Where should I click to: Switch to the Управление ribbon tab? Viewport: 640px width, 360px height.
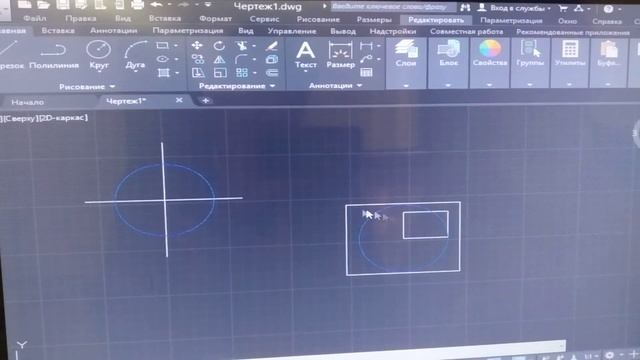(x=292, y=31)
